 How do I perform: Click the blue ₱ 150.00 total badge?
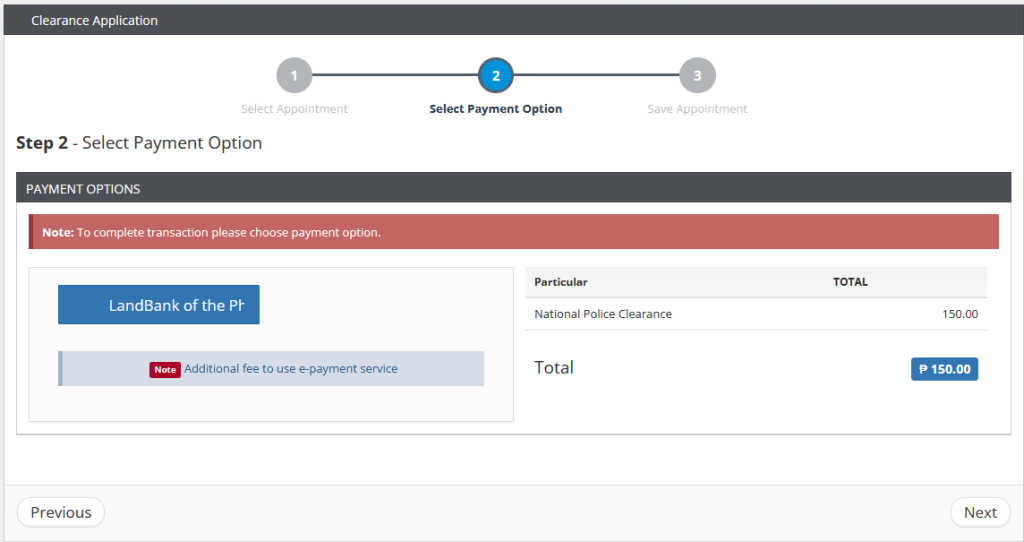(x=944, y=369)
